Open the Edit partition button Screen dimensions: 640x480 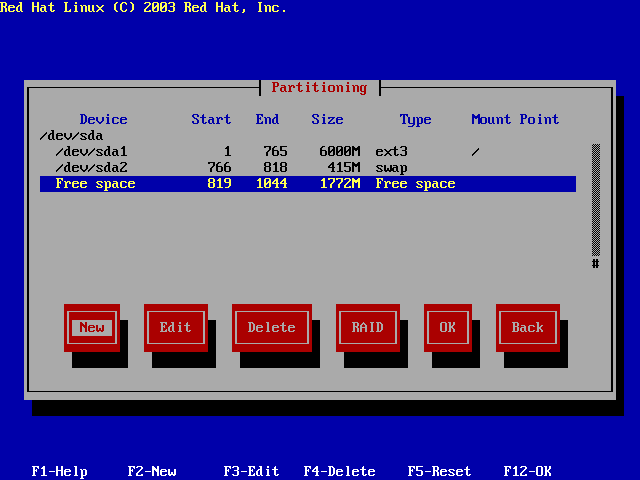(176, 327)
